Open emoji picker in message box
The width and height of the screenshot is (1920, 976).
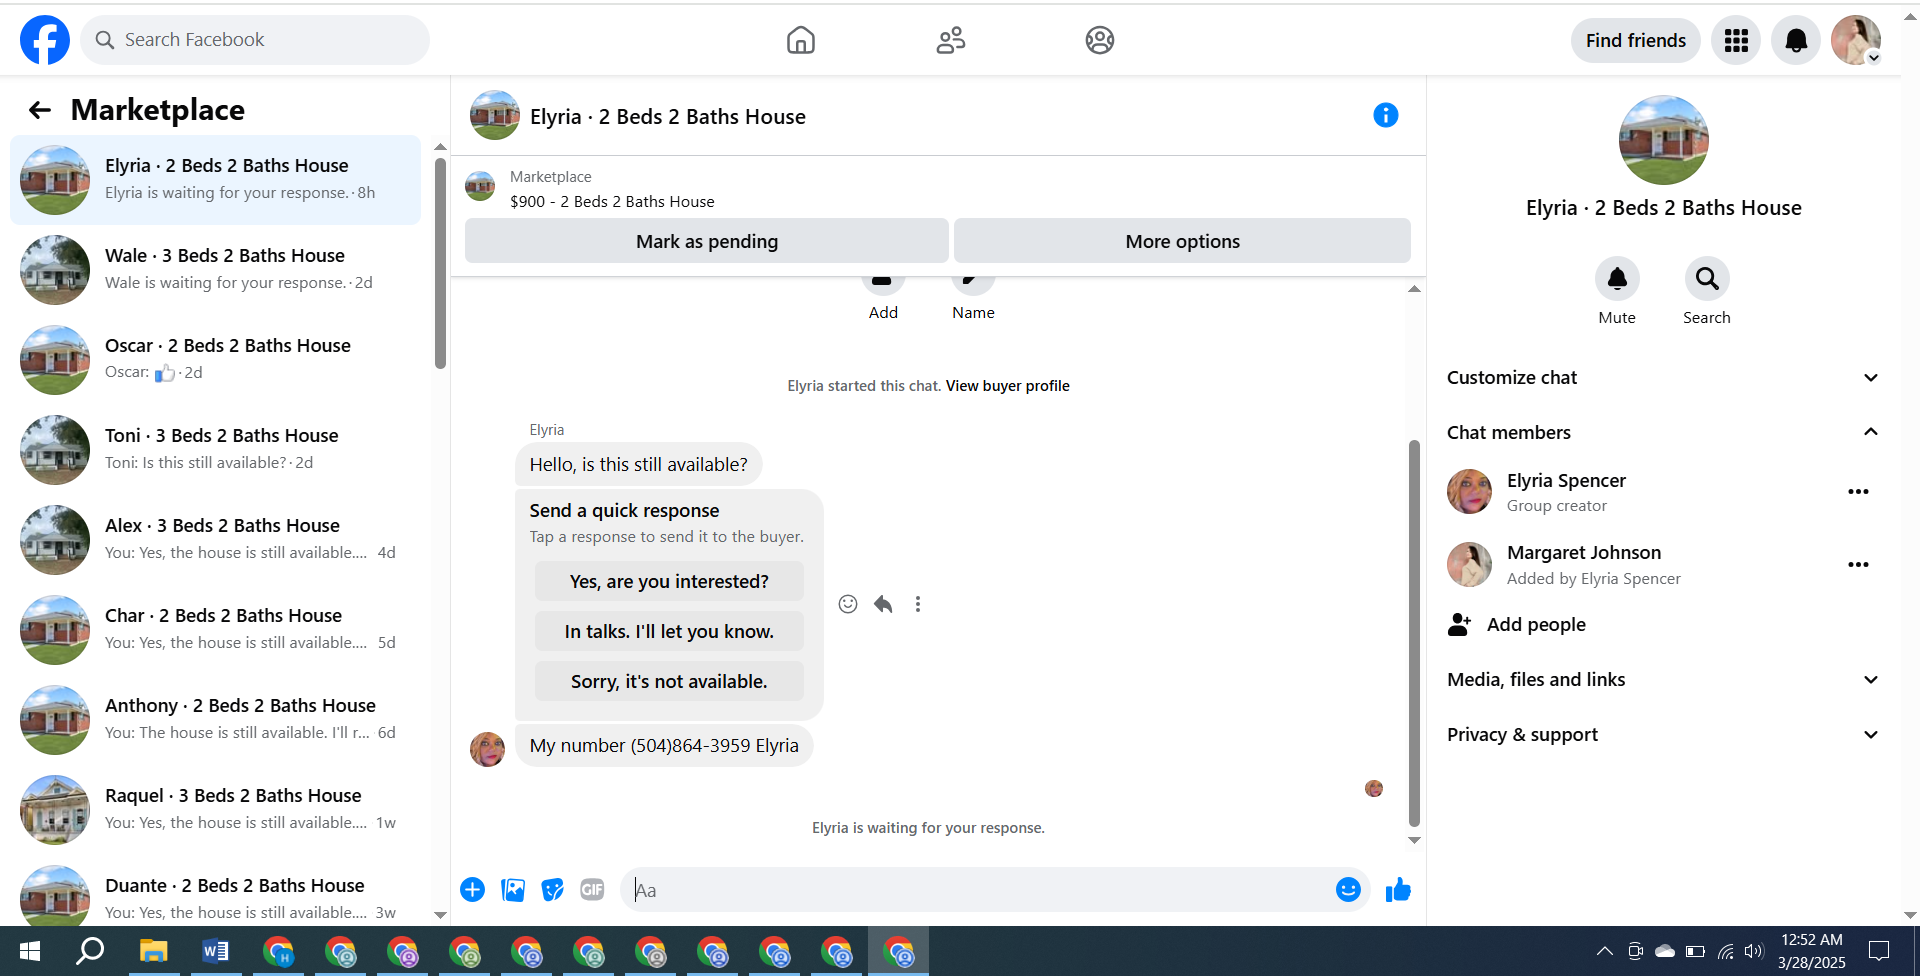tap(1348, 890)
